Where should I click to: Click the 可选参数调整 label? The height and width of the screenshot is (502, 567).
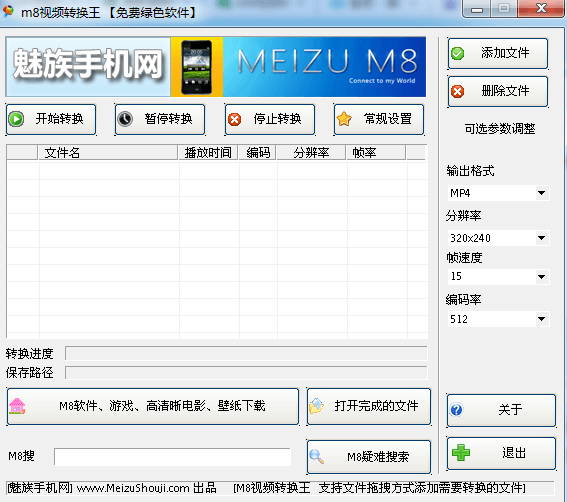click(x=500, y=129)
